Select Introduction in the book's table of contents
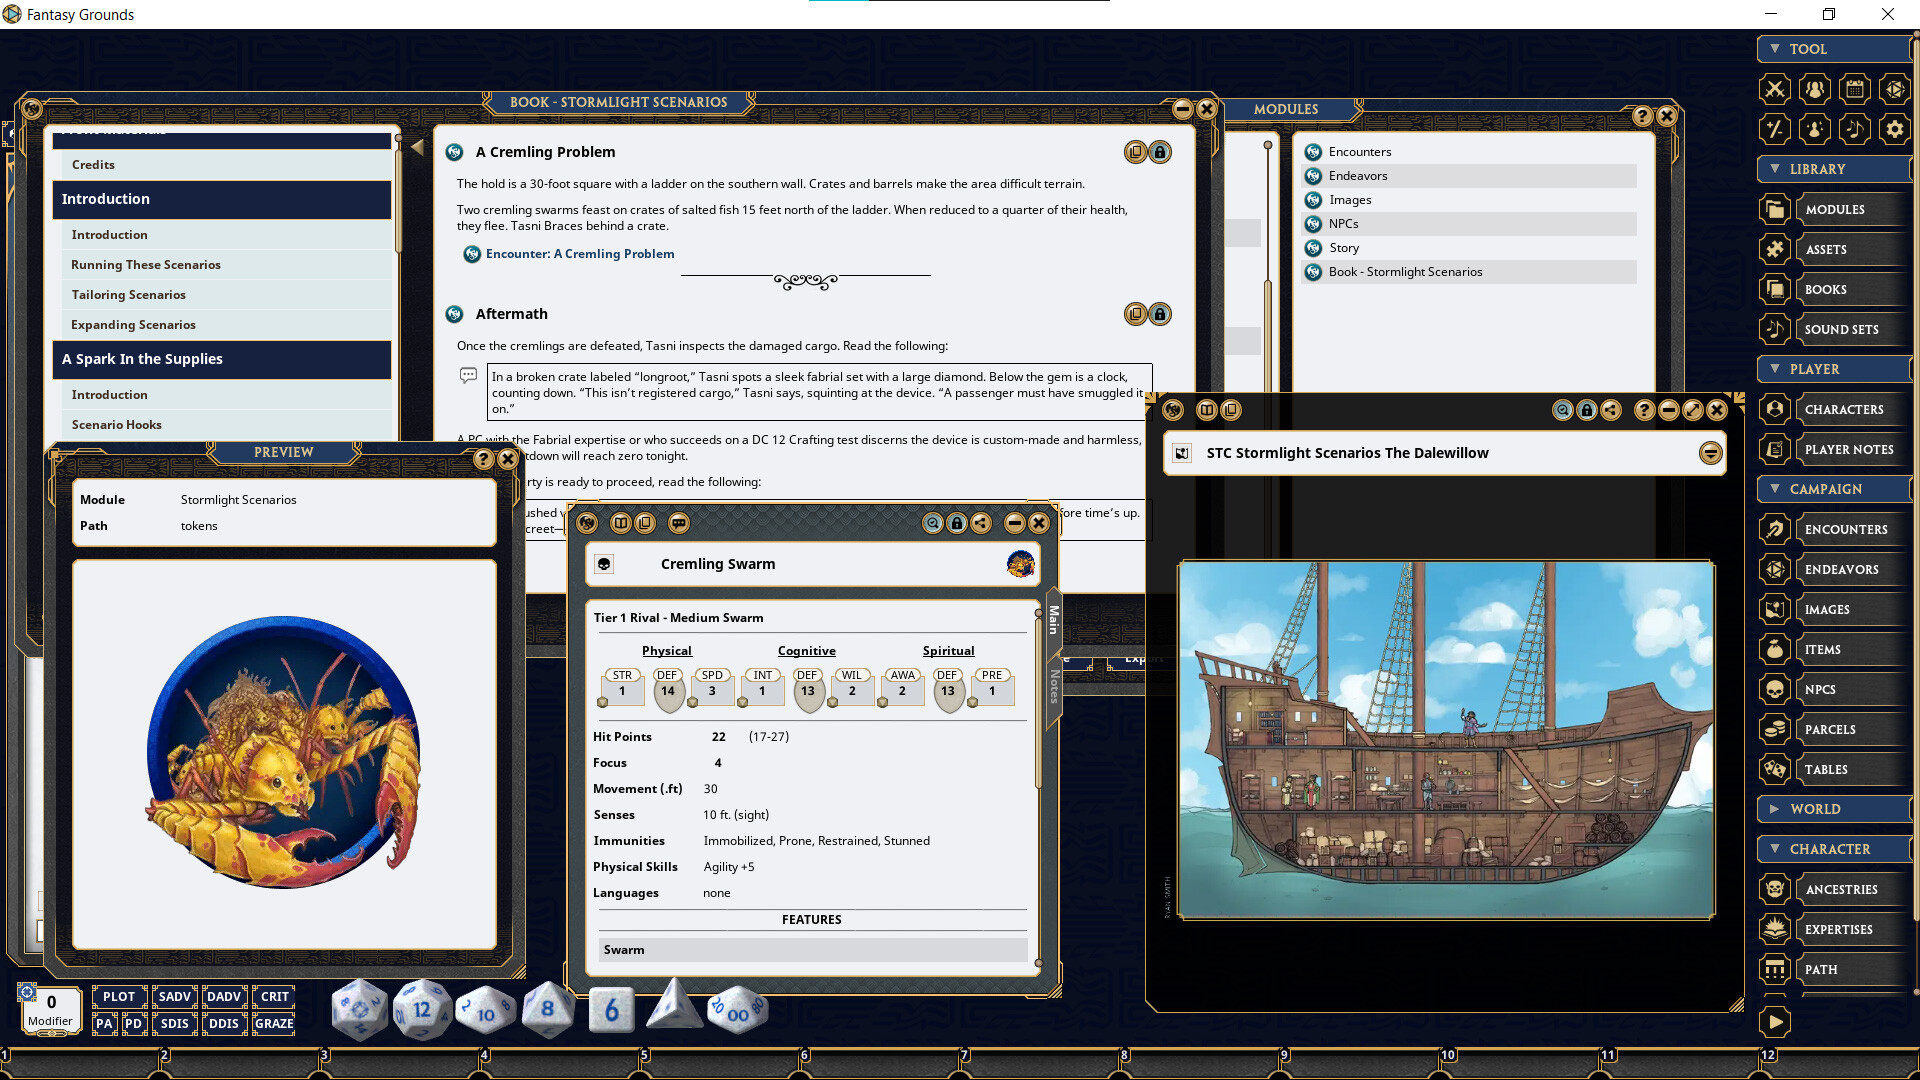This screenshot has height=1080, width=1920. point(110,234)
